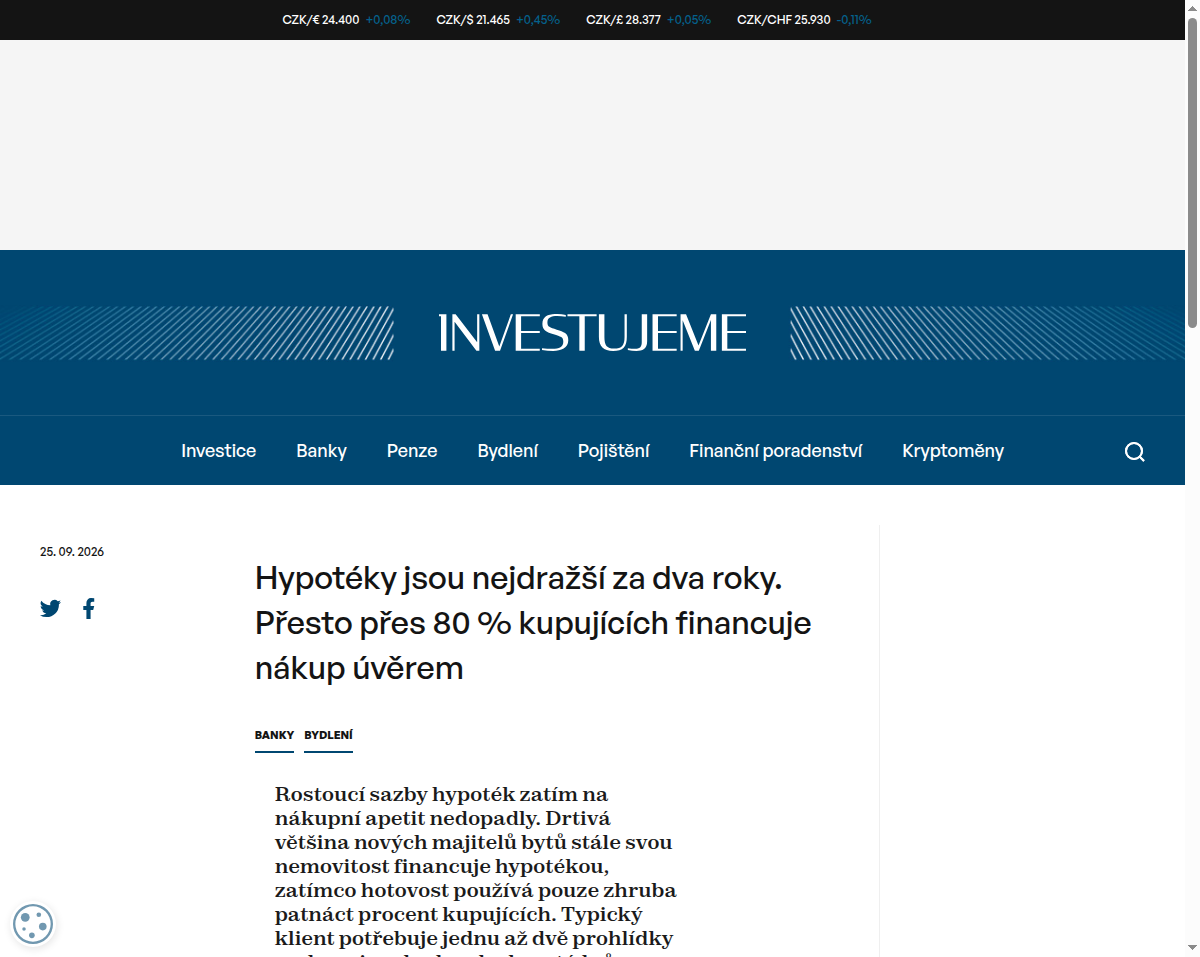The image size is (1200, 957).
Task: Click the article lead paragraph starting Rostoucí sazby
Action: coord(476,870)
